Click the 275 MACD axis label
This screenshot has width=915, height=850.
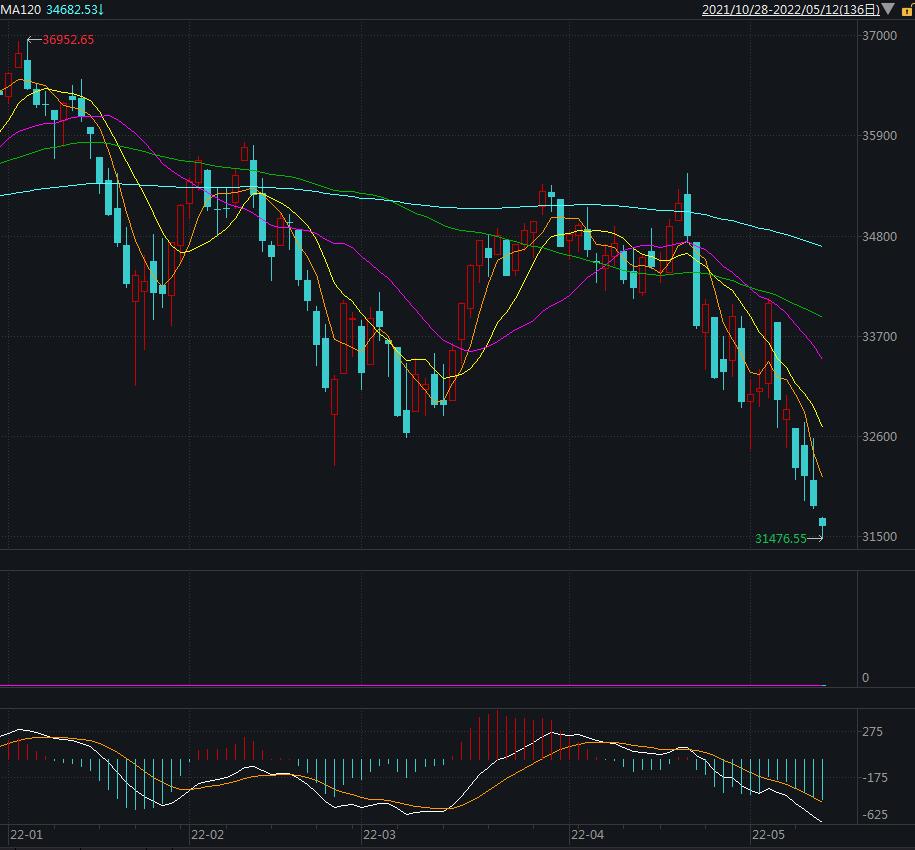[872, 732]
